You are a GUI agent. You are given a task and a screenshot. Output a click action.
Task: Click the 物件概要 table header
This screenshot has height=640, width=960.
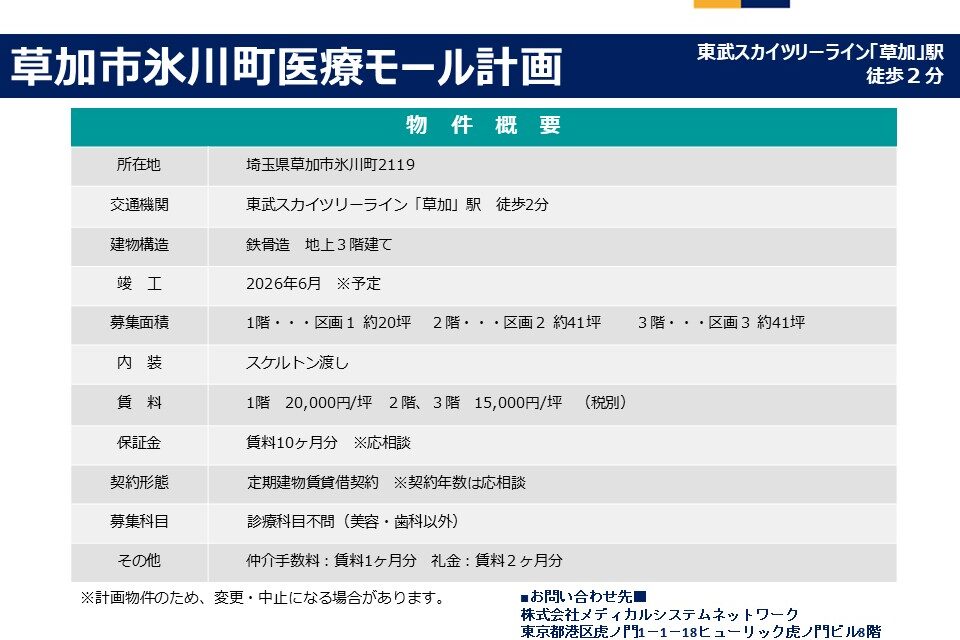(x=483, y=126)
